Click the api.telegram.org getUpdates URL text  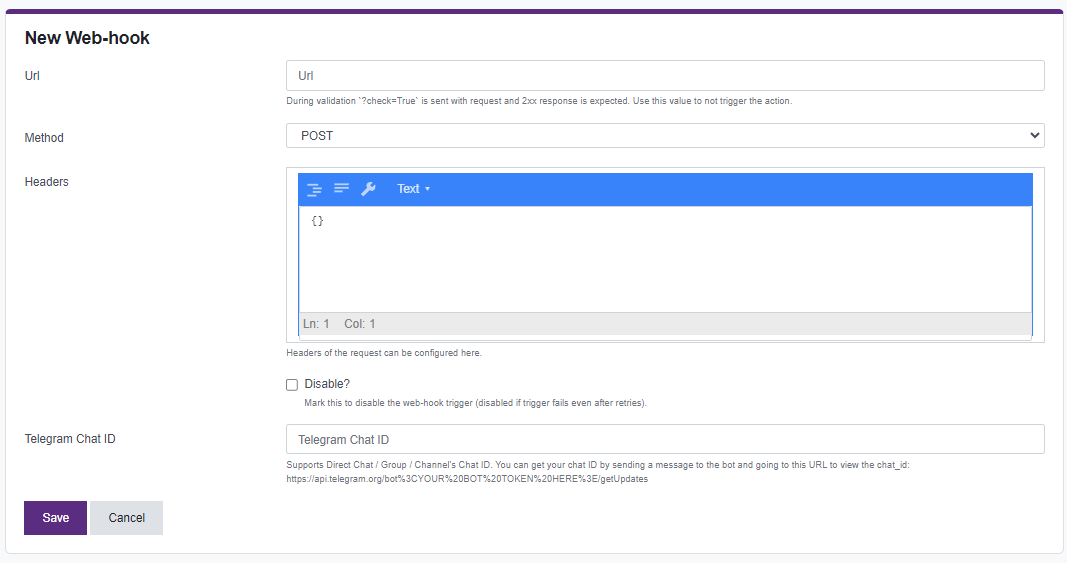pyautogui.click(x=467, y=479)
